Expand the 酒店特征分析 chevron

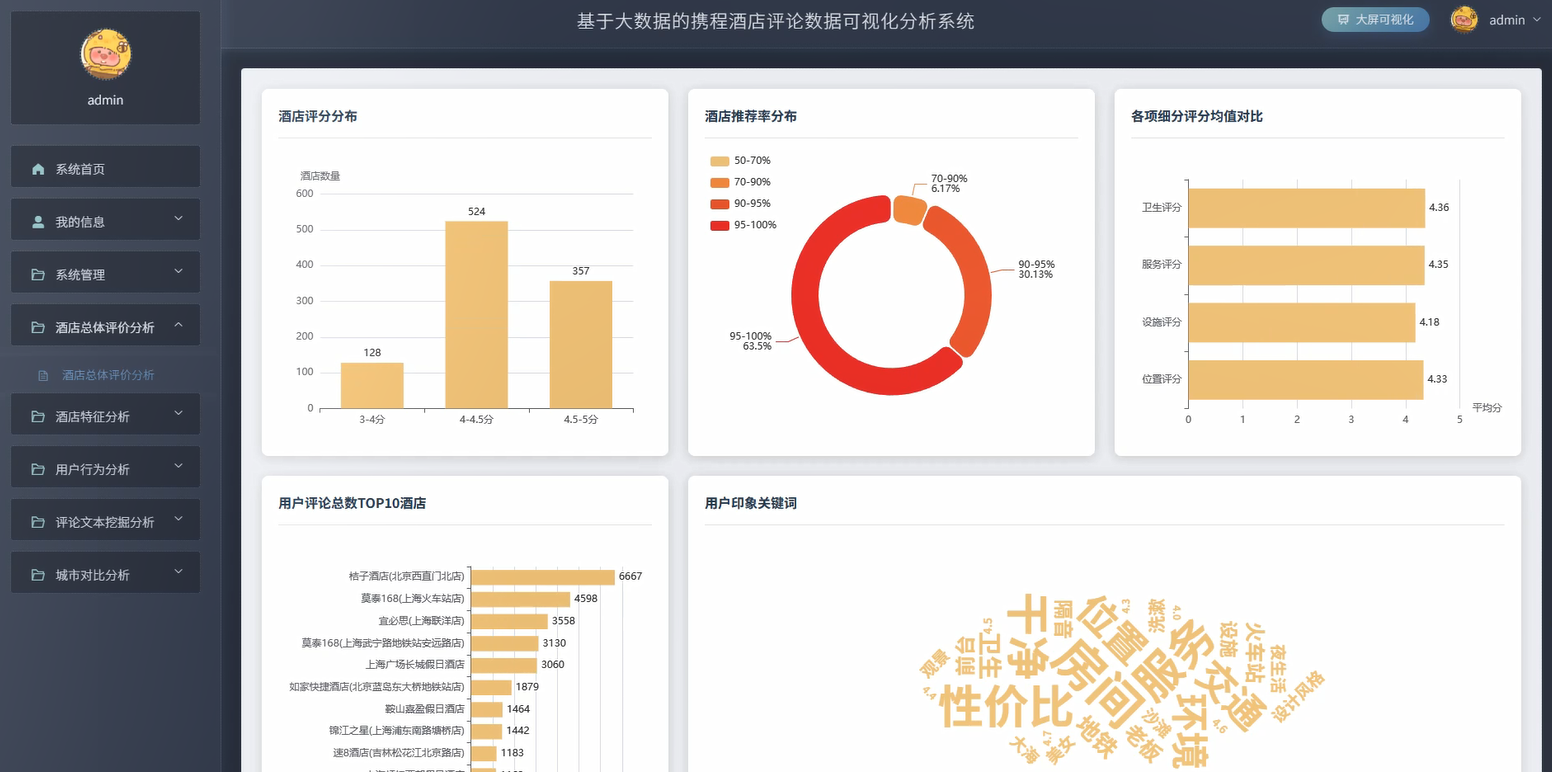(178, 413)
